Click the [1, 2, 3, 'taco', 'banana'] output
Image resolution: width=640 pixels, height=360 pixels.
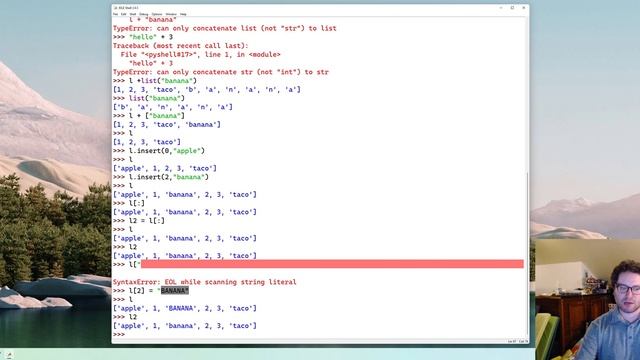(x=167, y=124)
